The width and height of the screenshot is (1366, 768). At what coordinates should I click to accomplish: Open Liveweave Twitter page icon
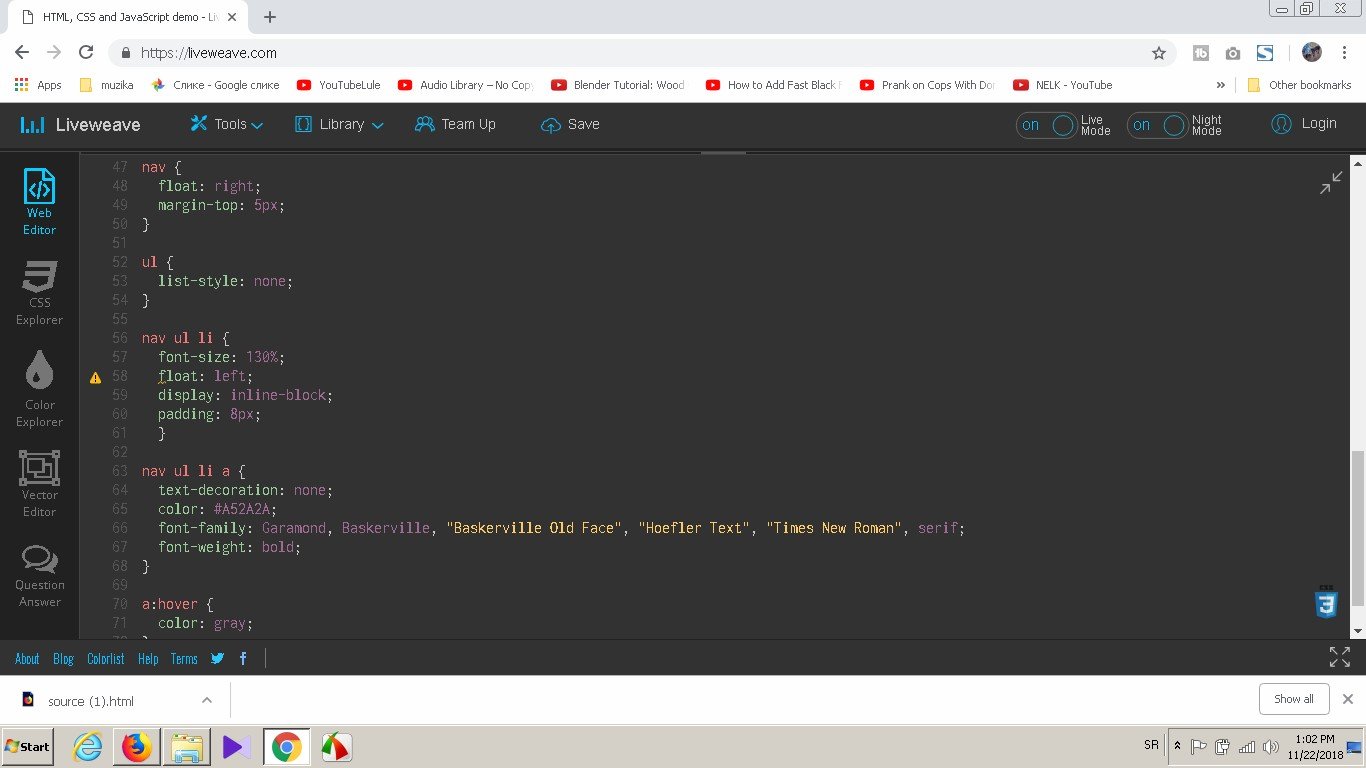coord(218,658)
